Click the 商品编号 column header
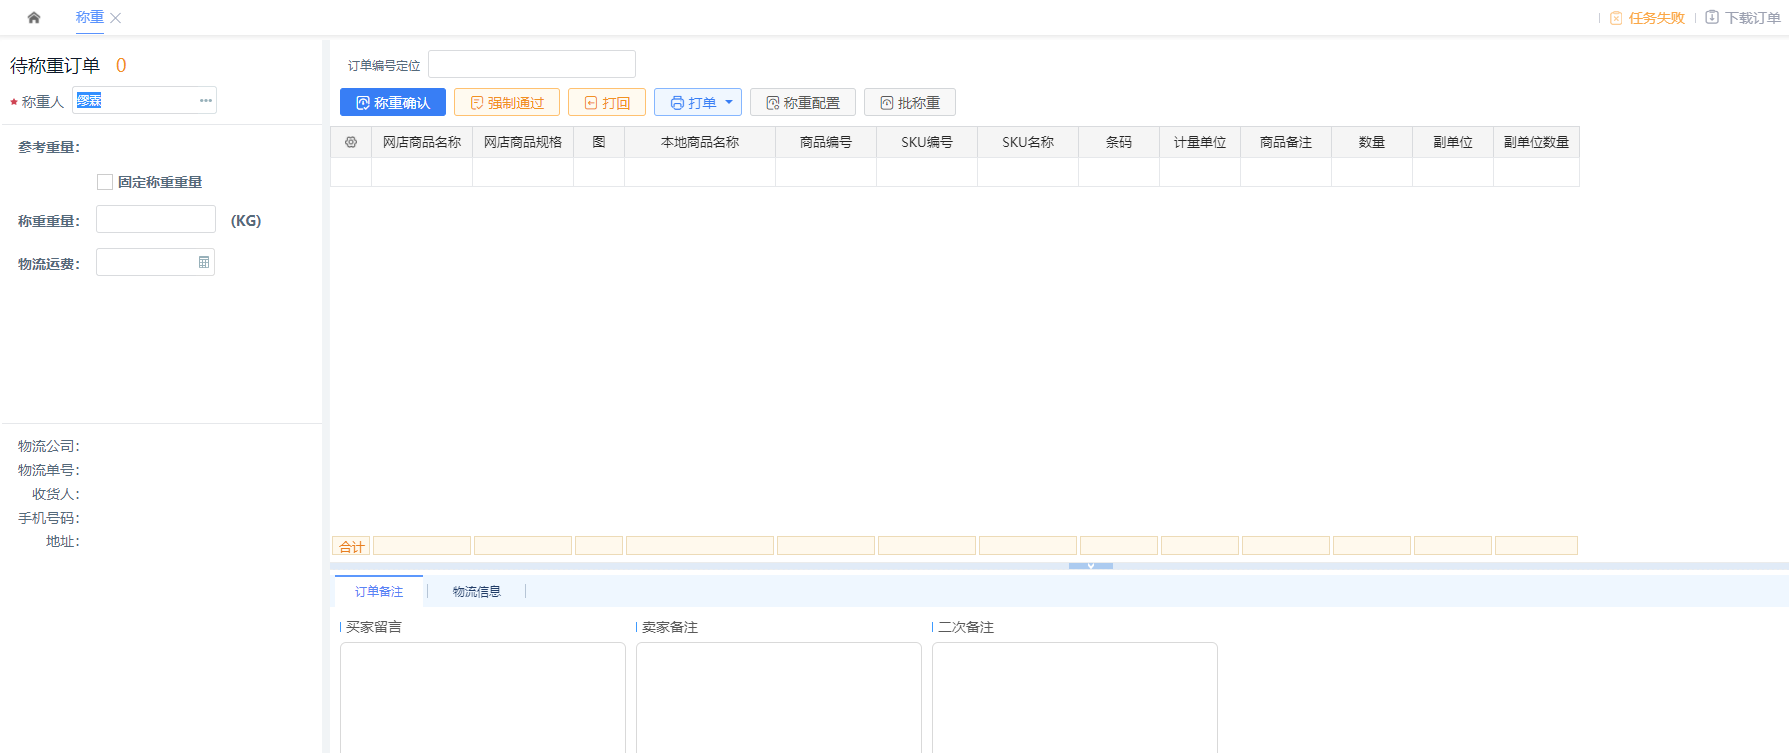 [826, 142]
